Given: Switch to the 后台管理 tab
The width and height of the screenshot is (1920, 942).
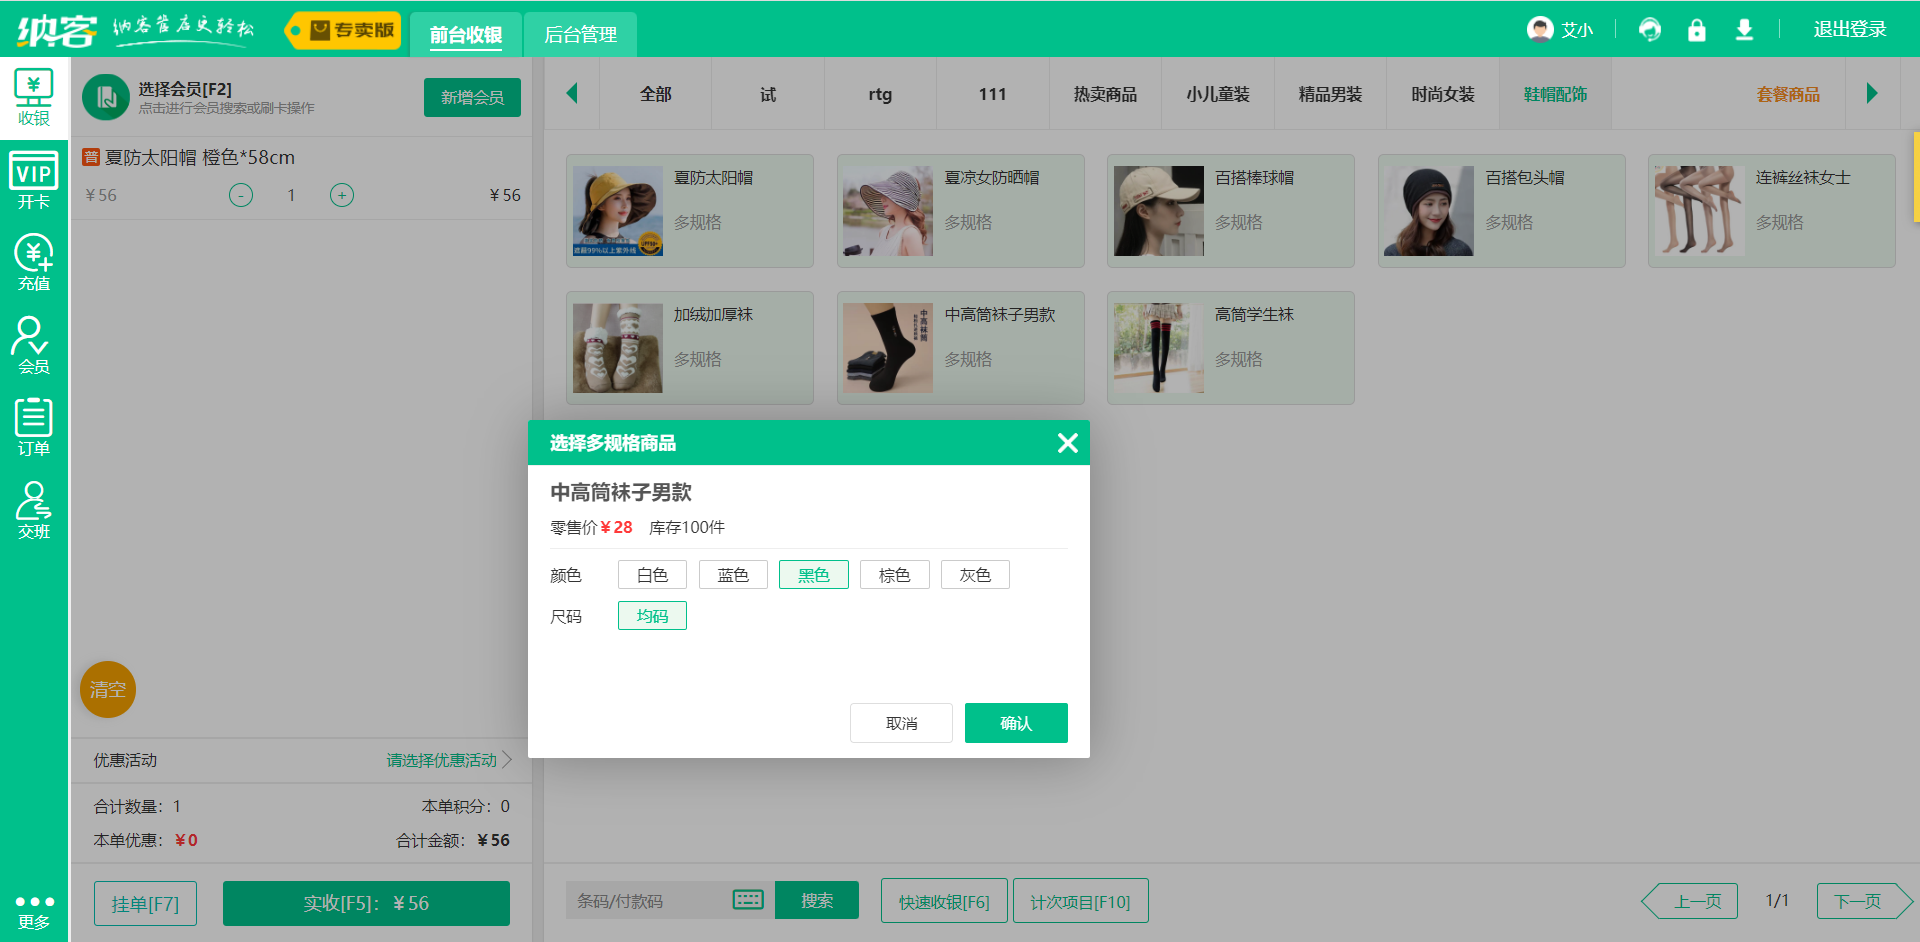Looking at the screenshot, I should coord(580,33).
